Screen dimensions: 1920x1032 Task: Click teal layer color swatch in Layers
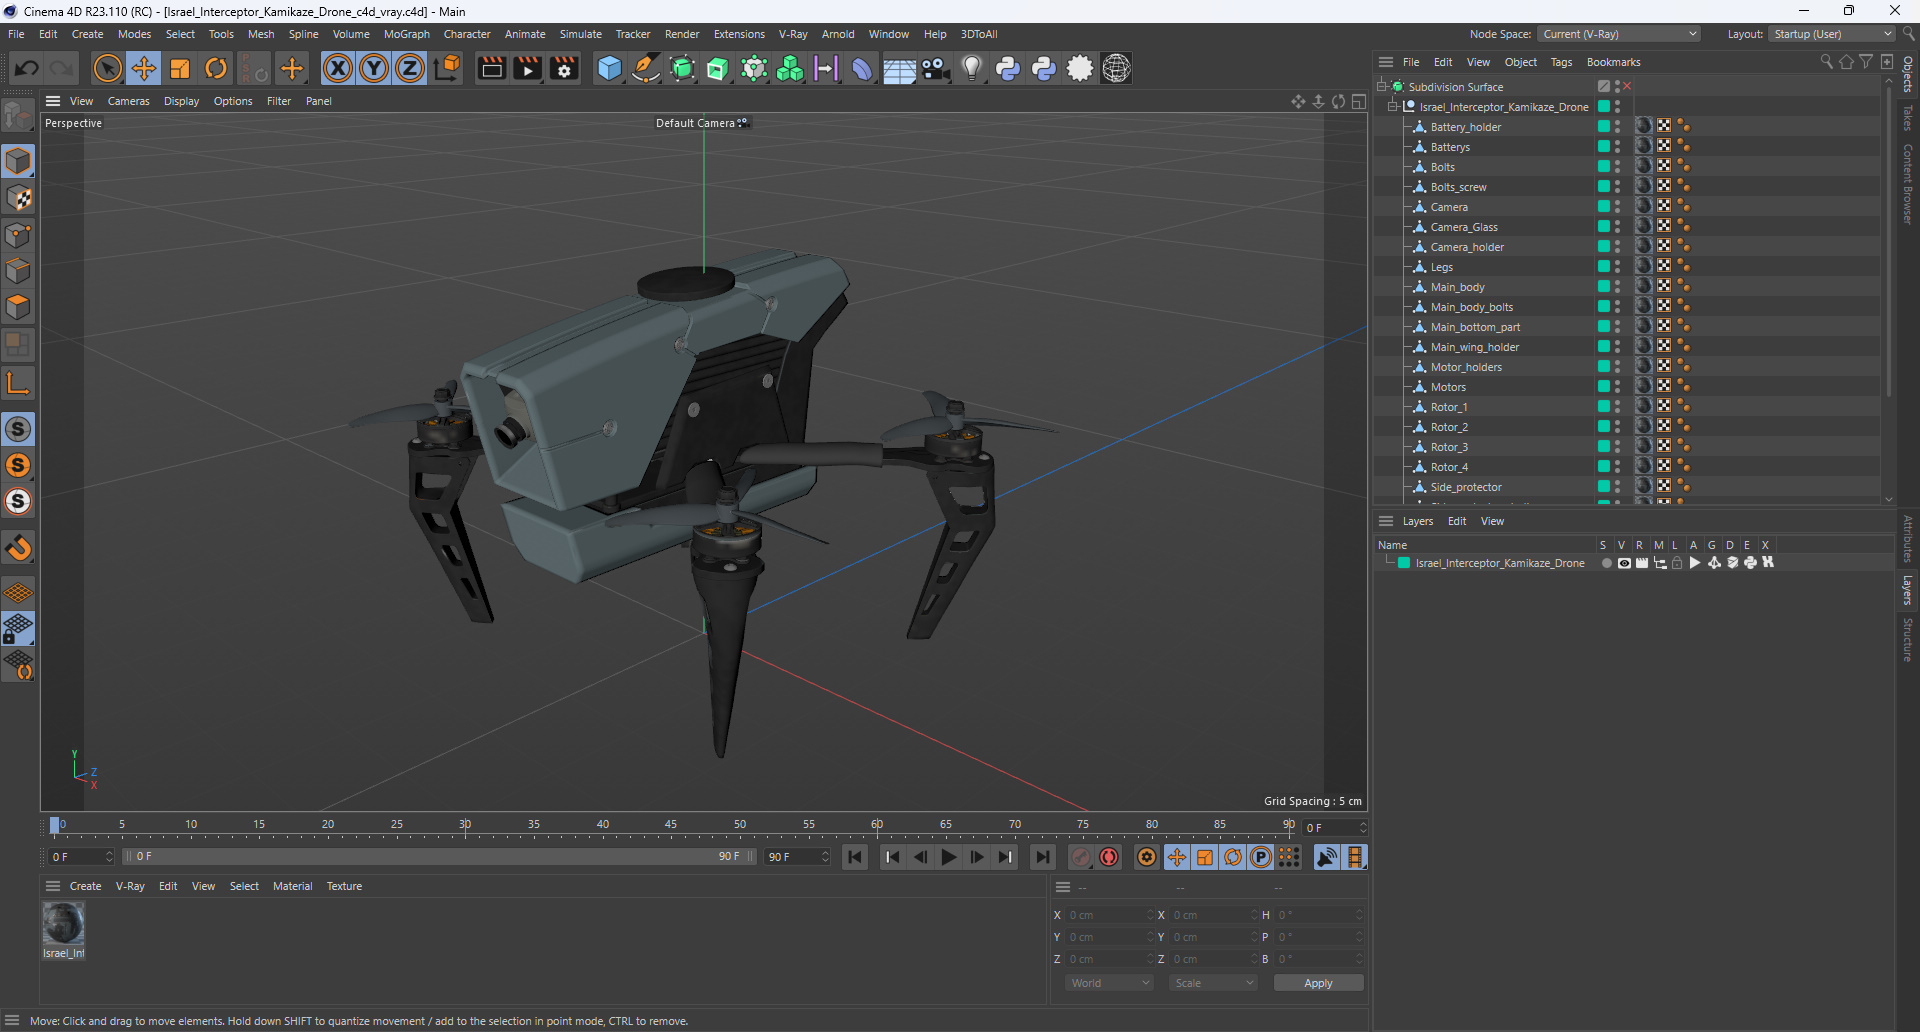click(x=1404, y=563)
